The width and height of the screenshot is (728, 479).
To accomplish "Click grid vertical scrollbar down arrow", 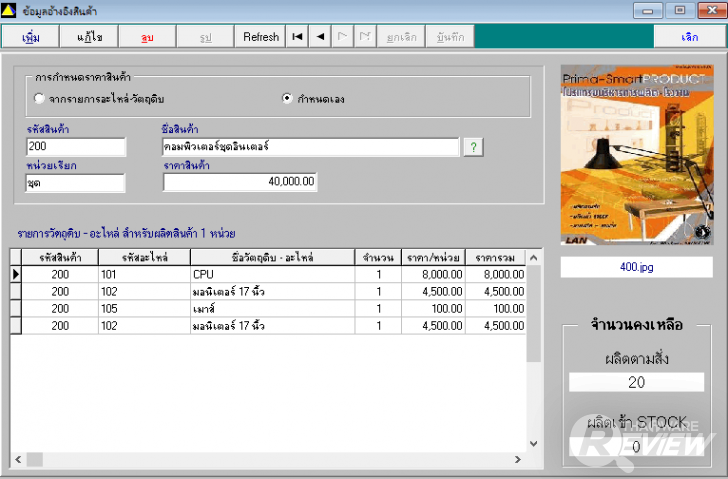I will click(533, 444).
